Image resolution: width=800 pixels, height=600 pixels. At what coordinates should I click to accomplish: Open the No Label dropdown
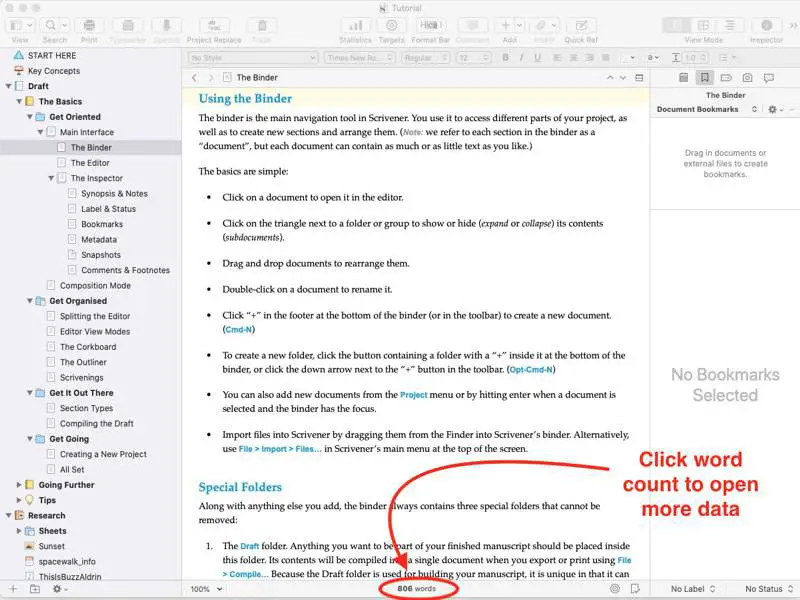(693, 589)
